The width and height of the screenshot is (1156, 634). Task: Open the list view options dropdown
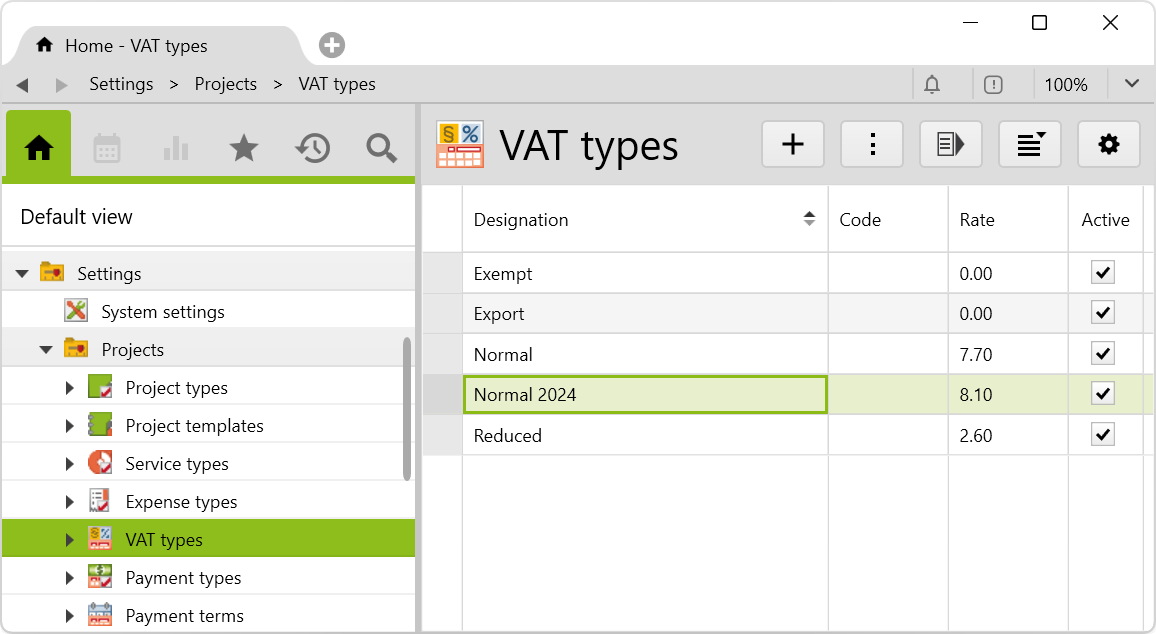click(x=1029, y=145)
